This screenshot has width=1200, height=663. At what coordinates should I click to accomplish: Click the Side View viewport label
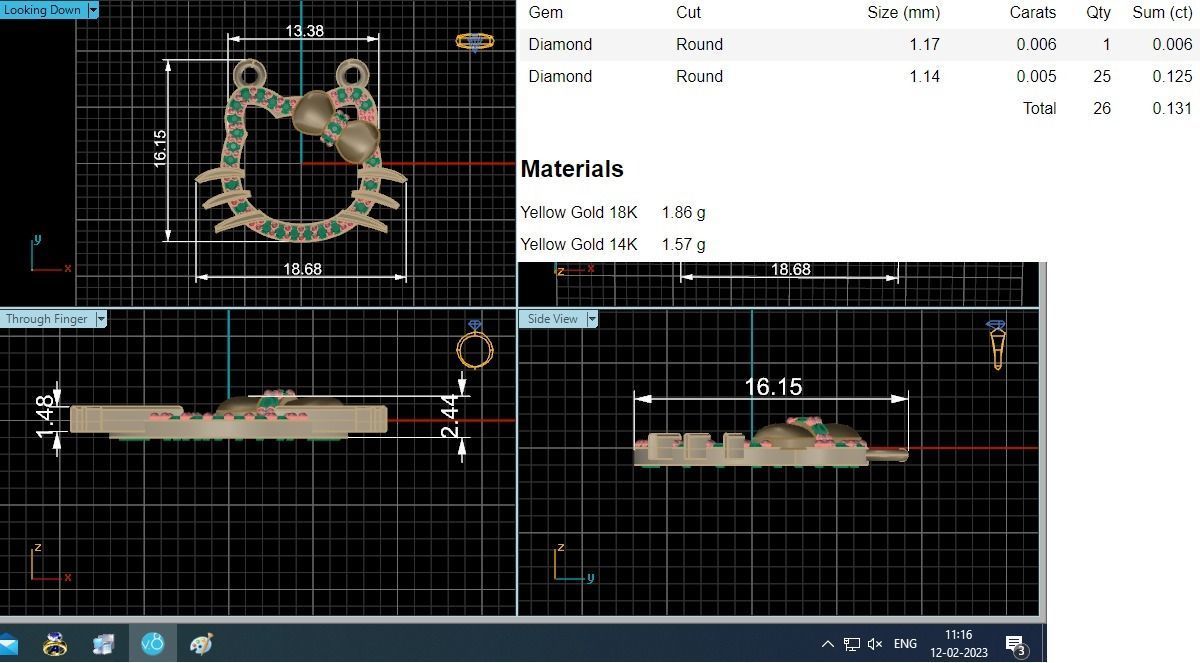pyautogui.click(x=552, y=319)
